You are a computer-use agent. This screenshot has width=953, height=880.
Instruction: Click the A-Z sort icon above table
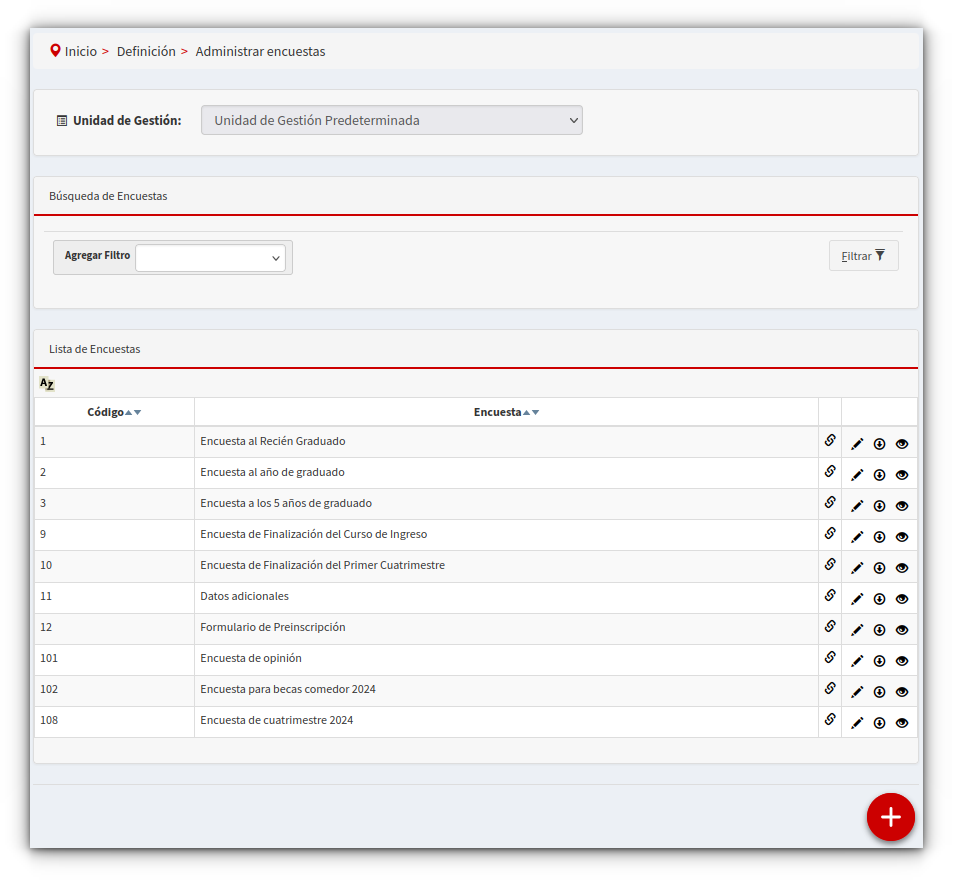47,384
